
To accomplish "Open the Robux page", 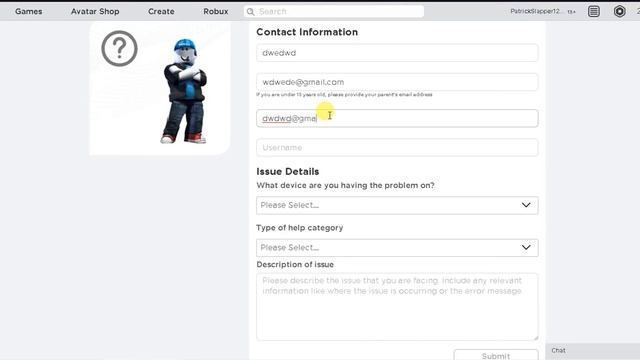I will pyautogui.click(x=216, y=11).
